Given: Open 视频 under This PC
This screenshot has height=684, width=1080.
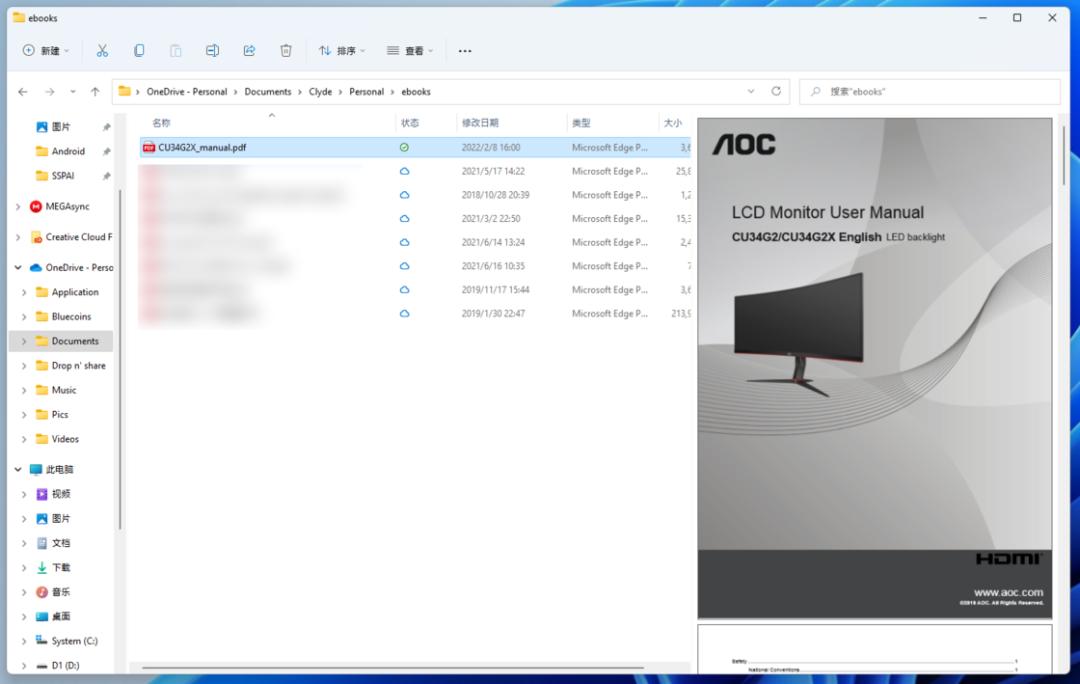Looking at the screenshot, I should (61, 494).
